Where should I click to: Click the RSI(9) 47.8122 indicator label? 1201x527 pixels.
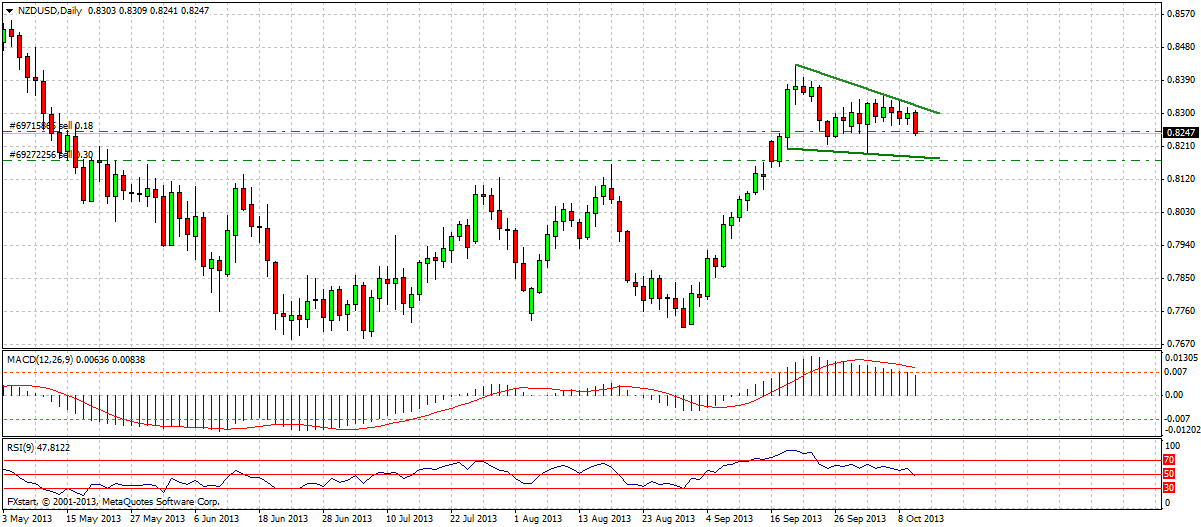click(40, 448)
